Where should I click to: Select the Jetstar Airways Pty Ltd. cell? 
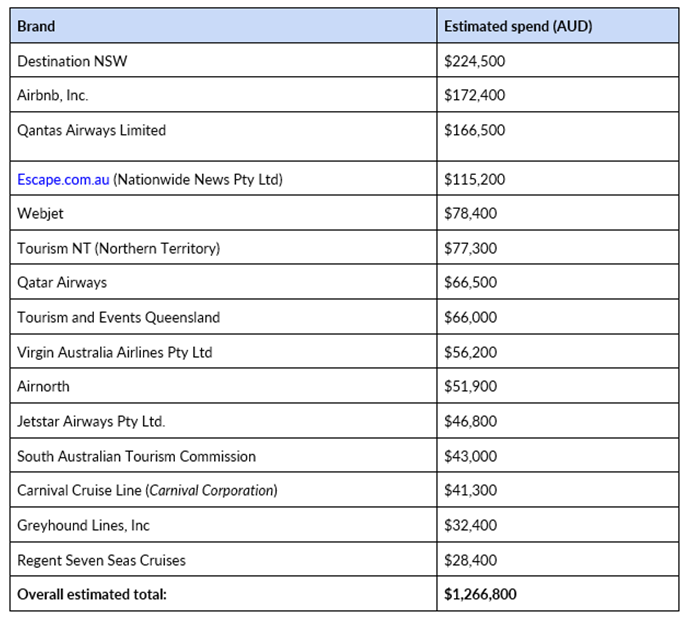tap(91, 421)
